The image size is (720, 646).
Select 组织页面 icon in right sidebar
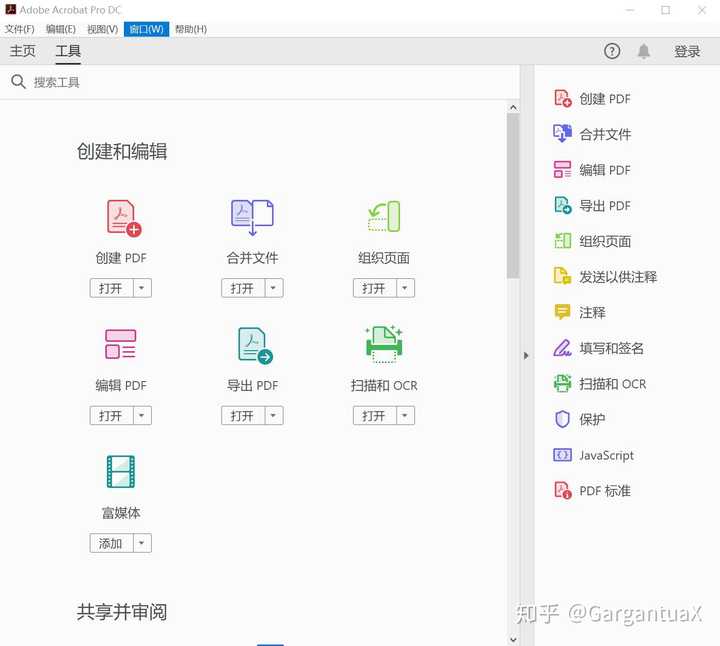562,241
